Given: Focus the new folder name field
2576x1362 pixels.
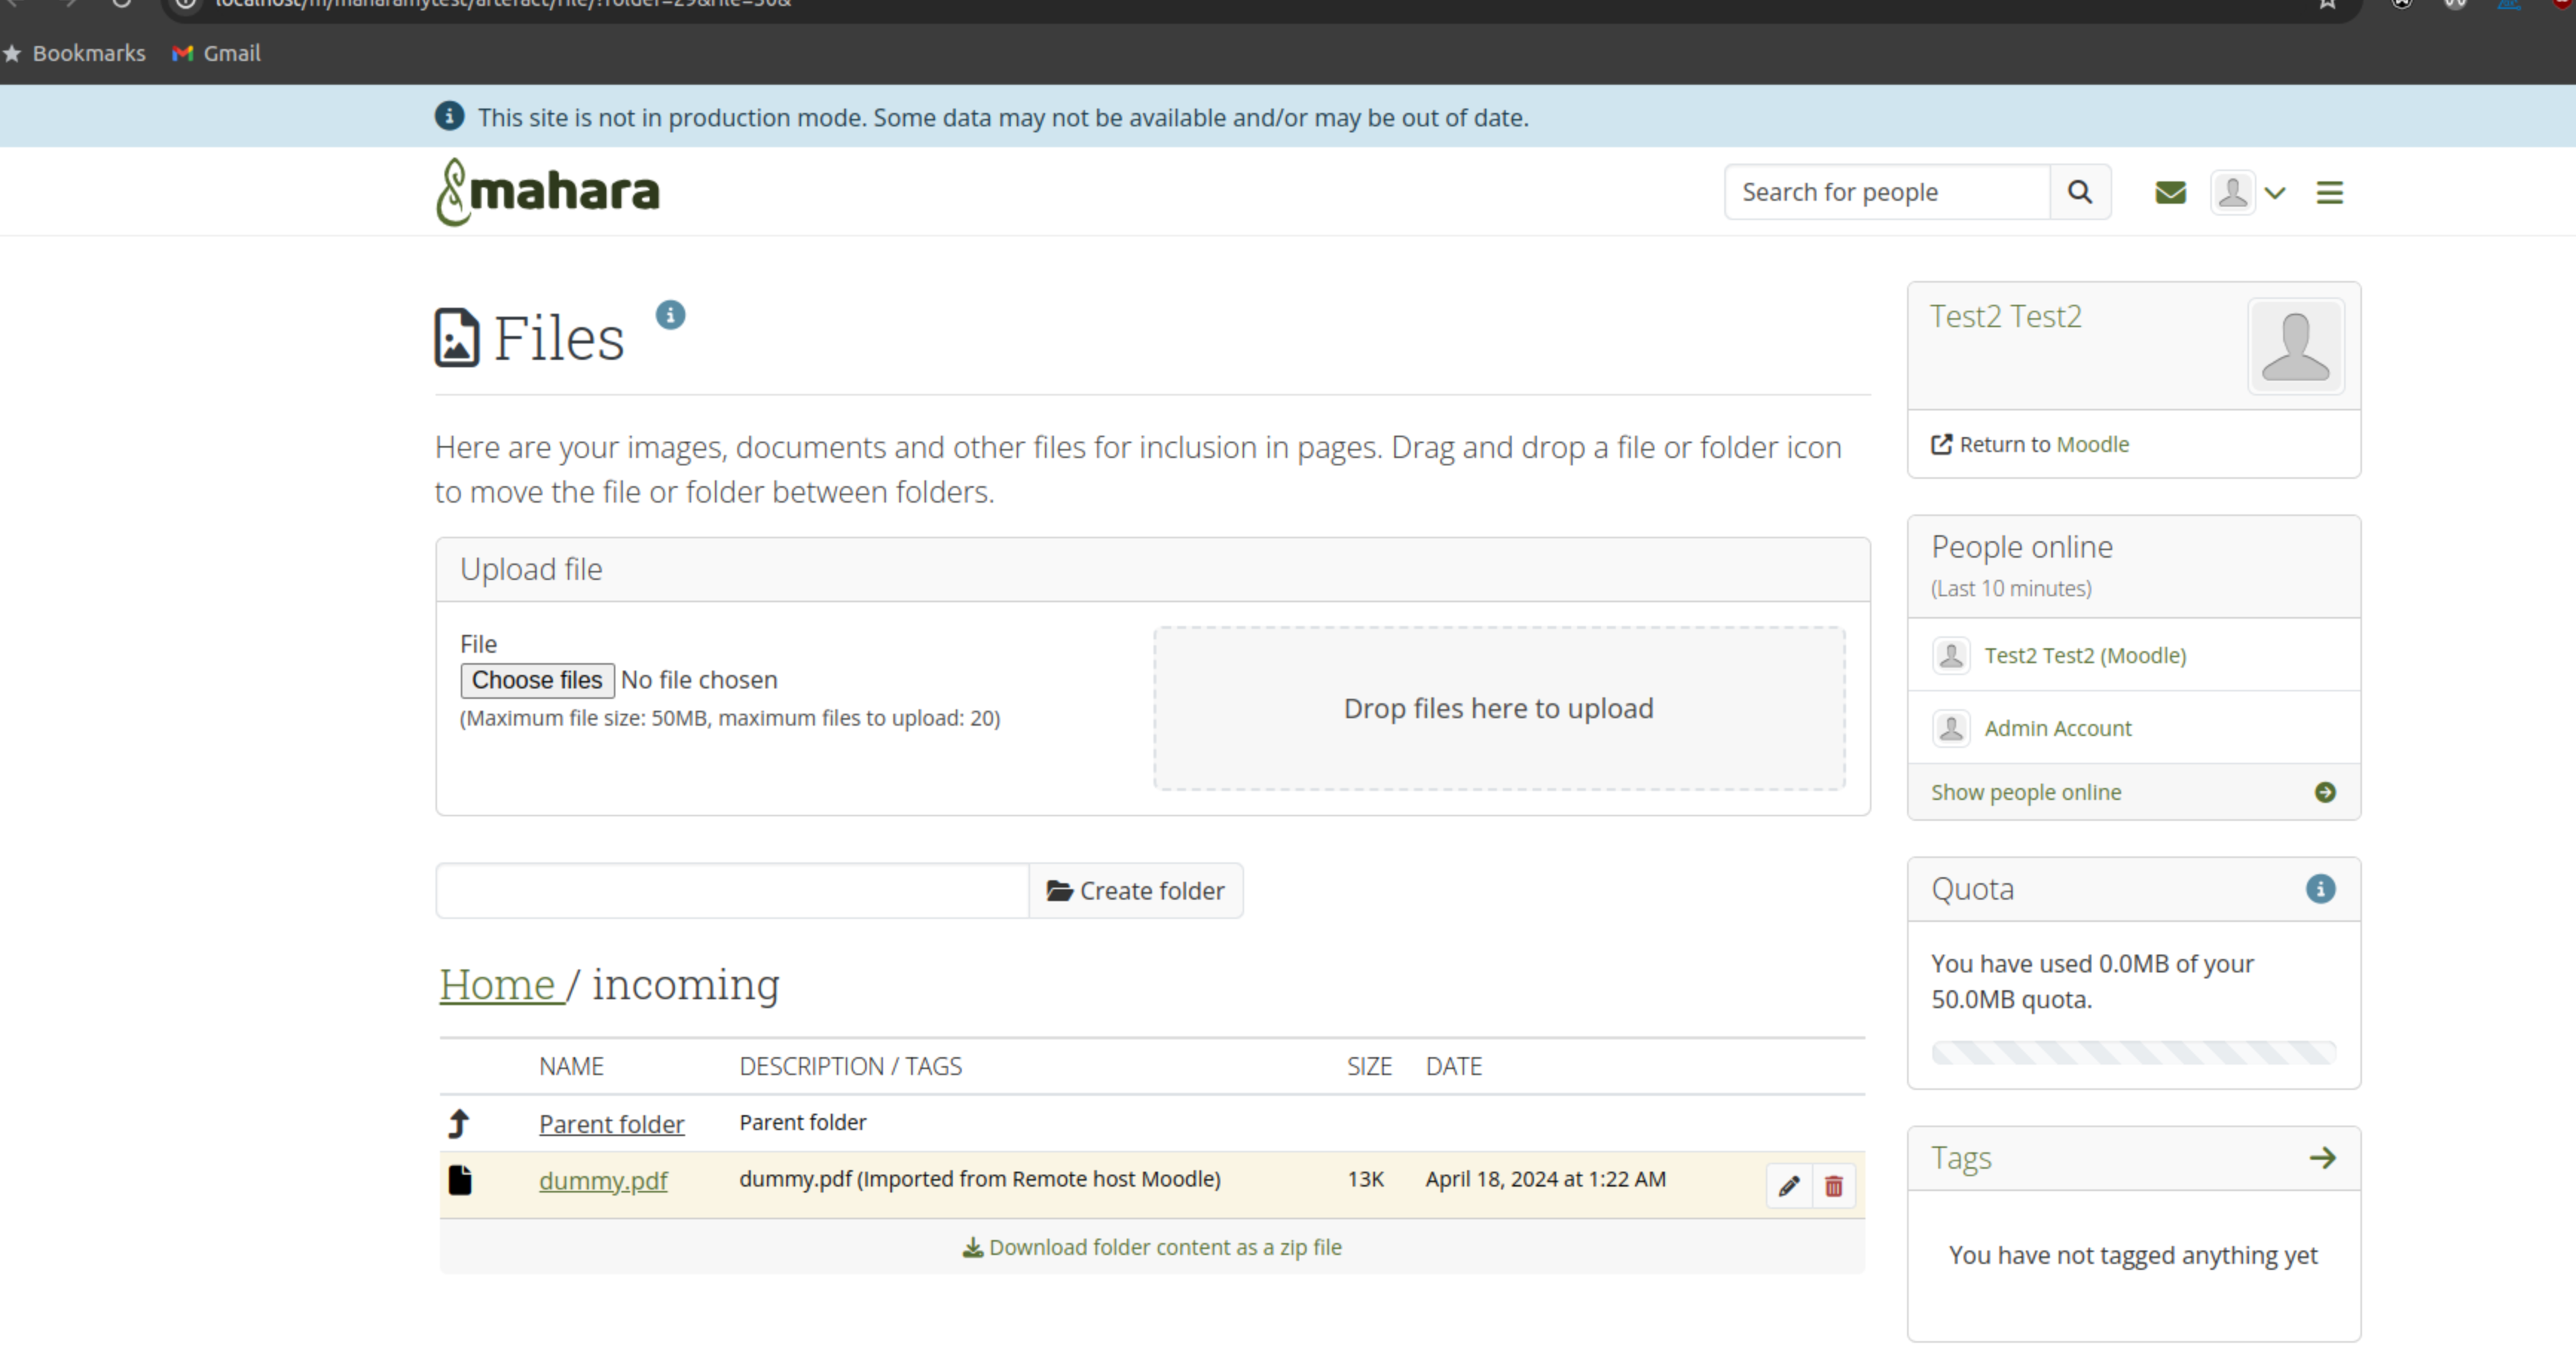Looking at the screenshot, I should 732,891.
